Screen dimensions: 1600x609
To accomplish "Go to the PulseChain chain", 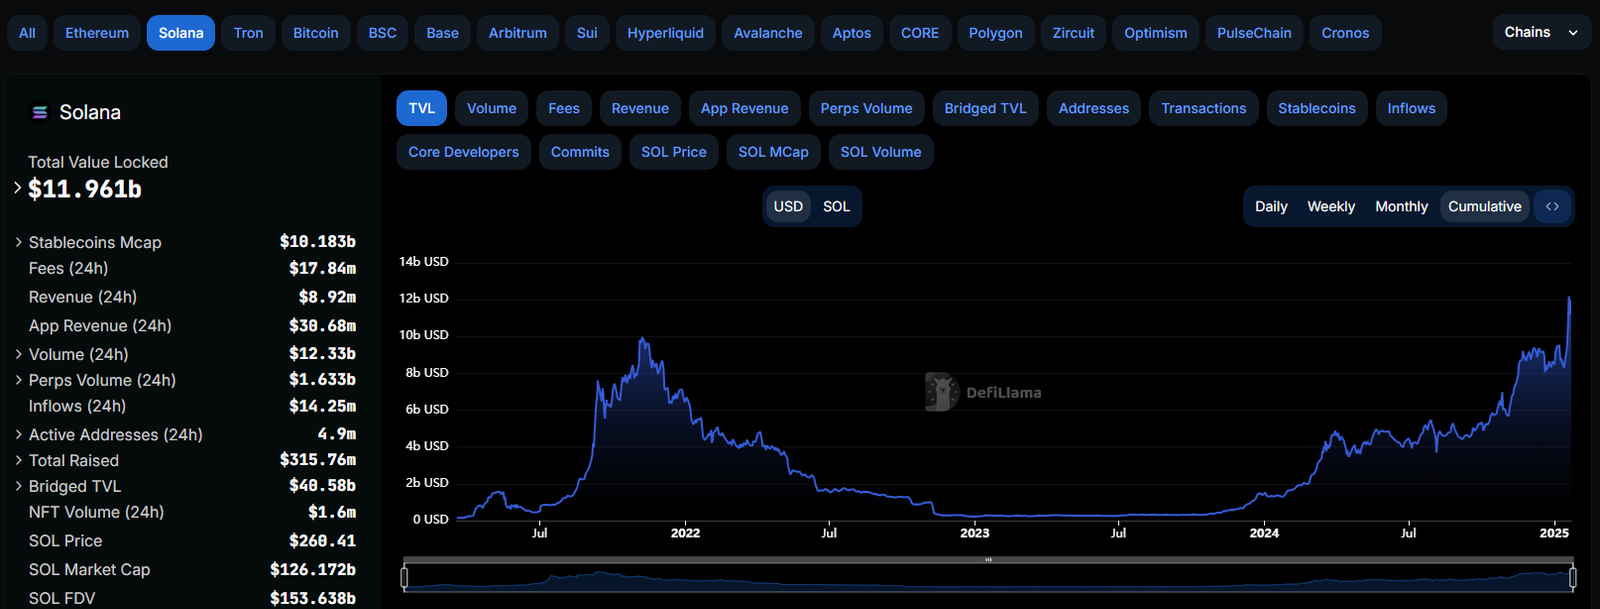I will (x=1255, y=33).
